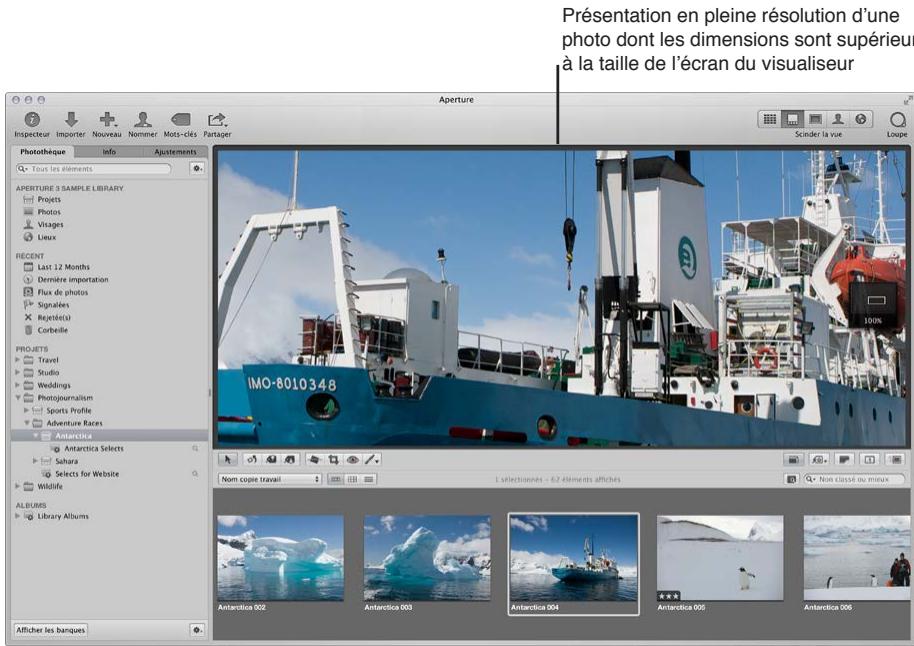Select the Crop tool
The height and width of the screenshot is (646, 914).
333,459
